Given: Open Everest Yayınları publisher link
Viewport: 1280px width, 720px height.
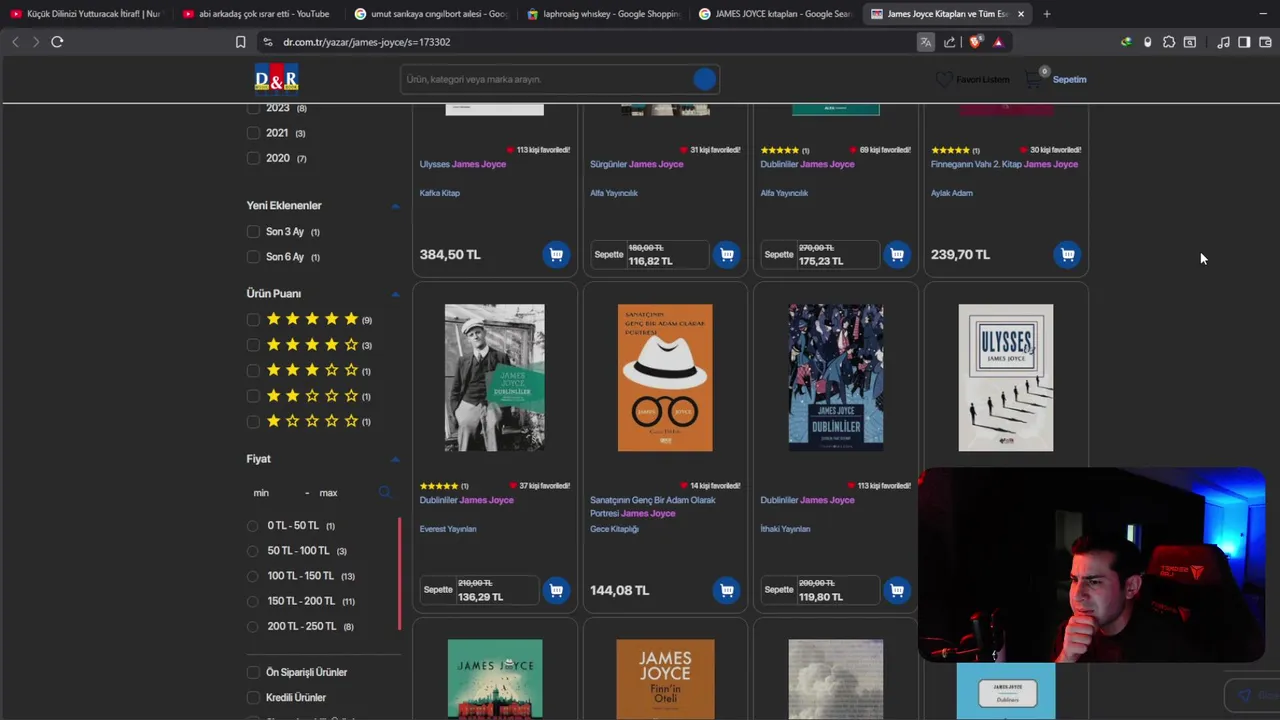Looking at the screenshot, I should (448, 529).
